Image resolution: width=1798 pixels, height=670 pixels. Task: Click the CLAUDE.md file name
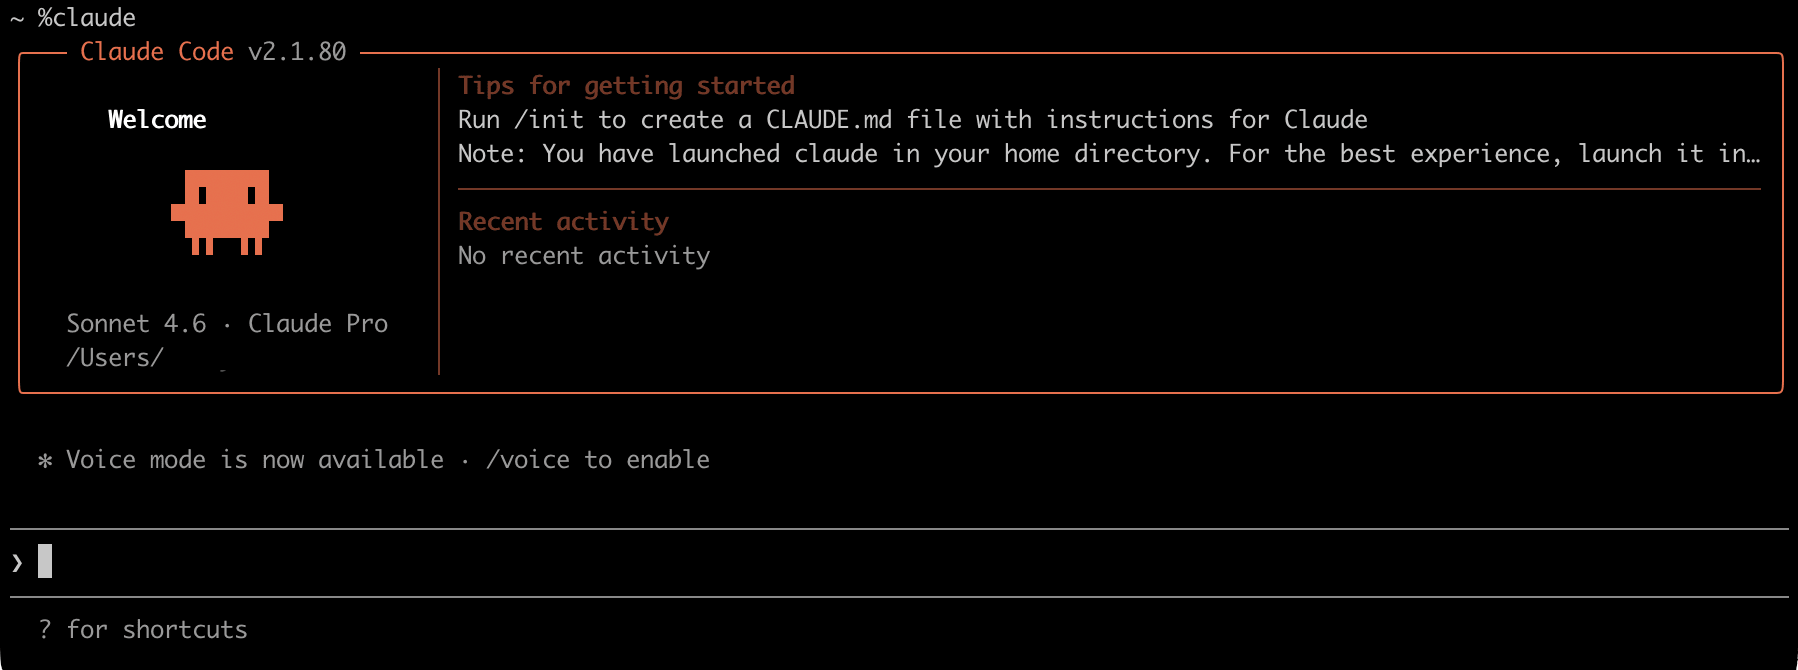point(828,120)
